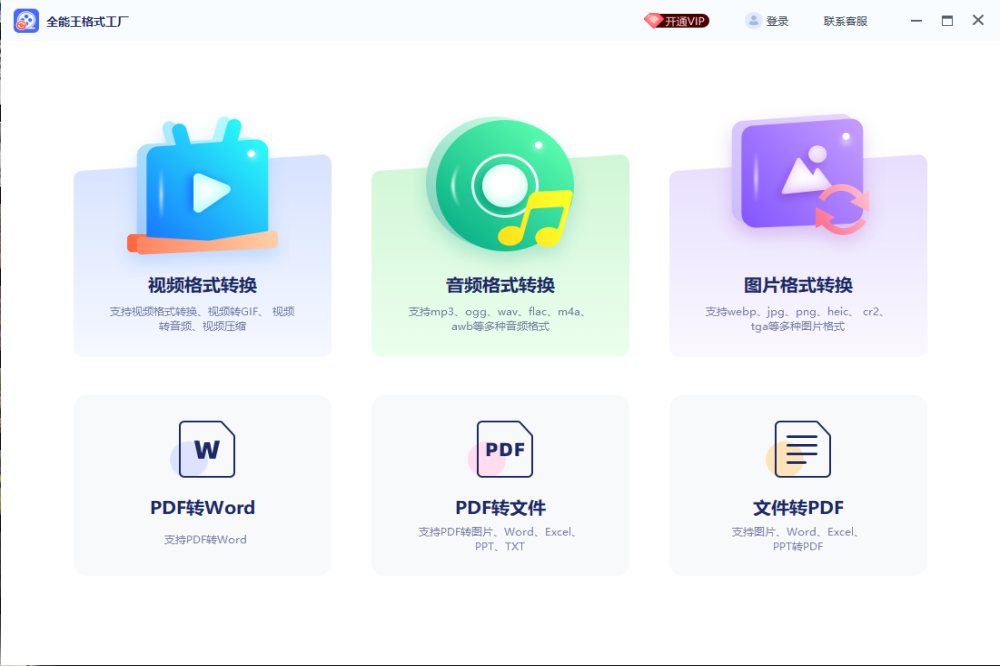Click the user avatar icon beside 登录
The height and width of the screenshot is (666, 1000).
tap(753, 21)
